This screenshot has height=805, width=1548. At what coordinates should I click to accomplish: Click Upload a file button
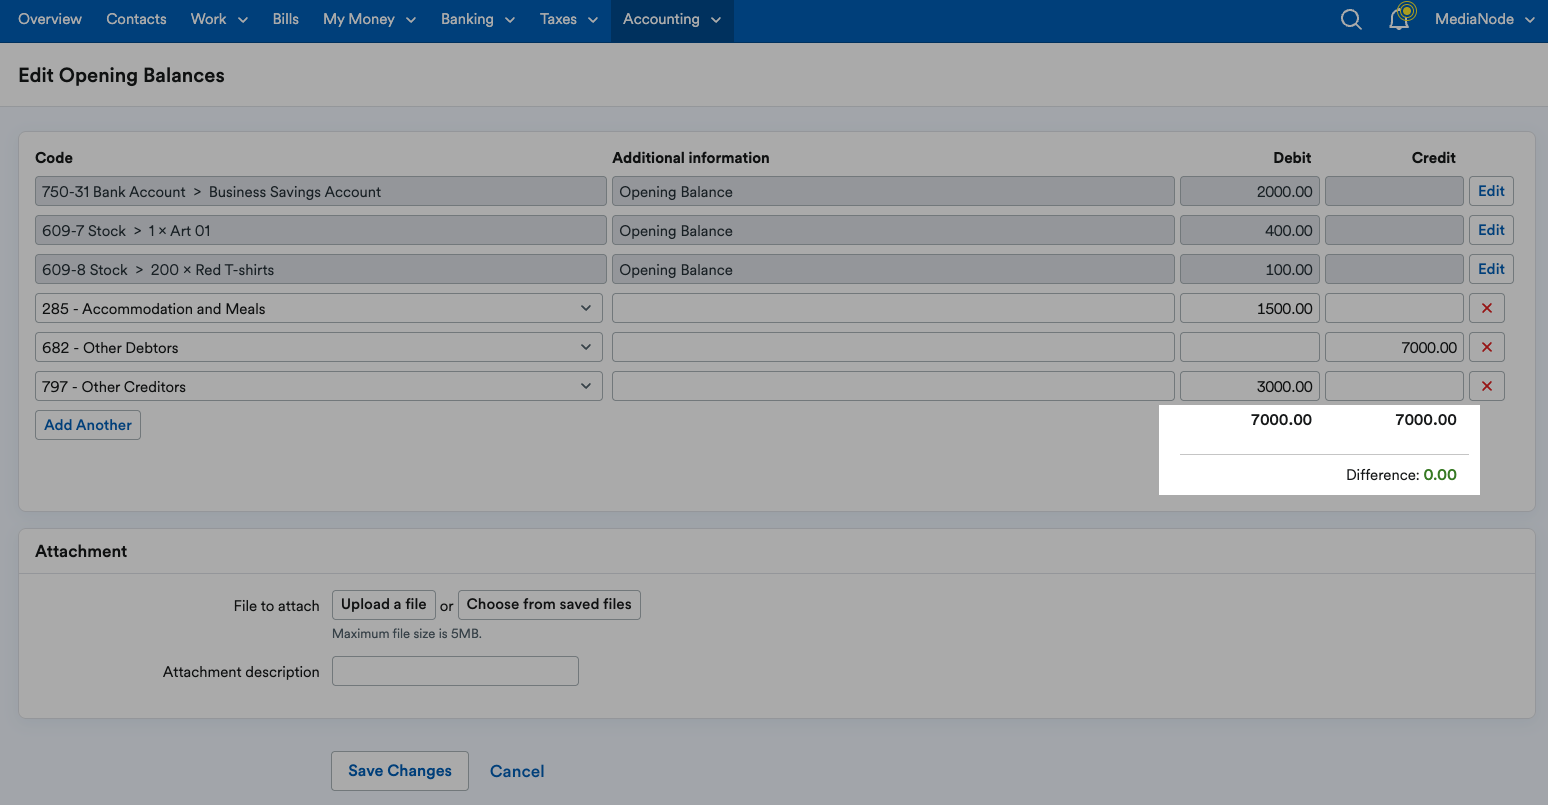[x=384, y=604]
